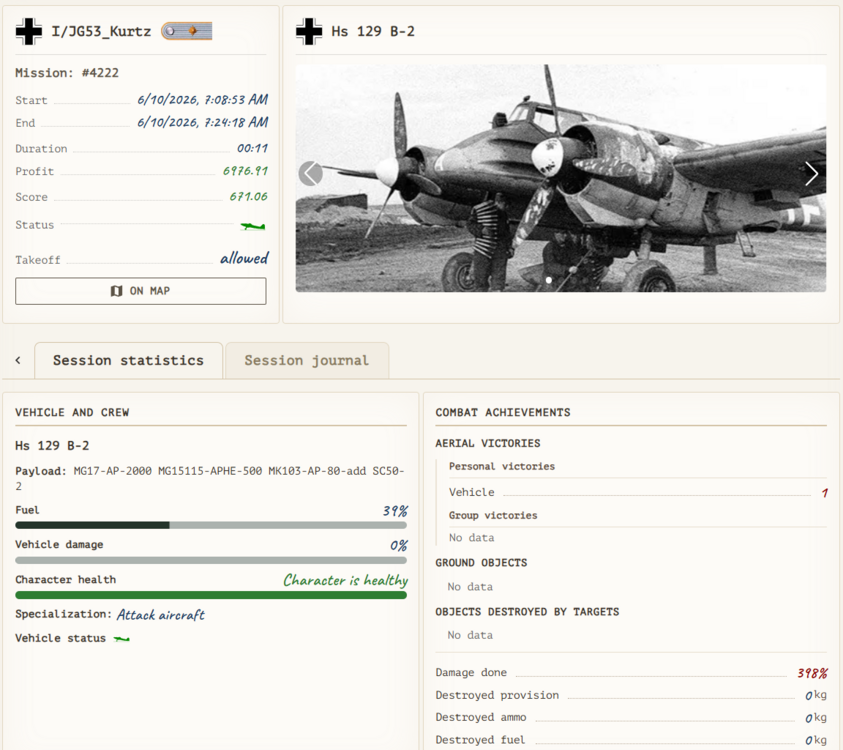Click the Mission: #4222 text
The image size is (843, 750).
point(67,73)
